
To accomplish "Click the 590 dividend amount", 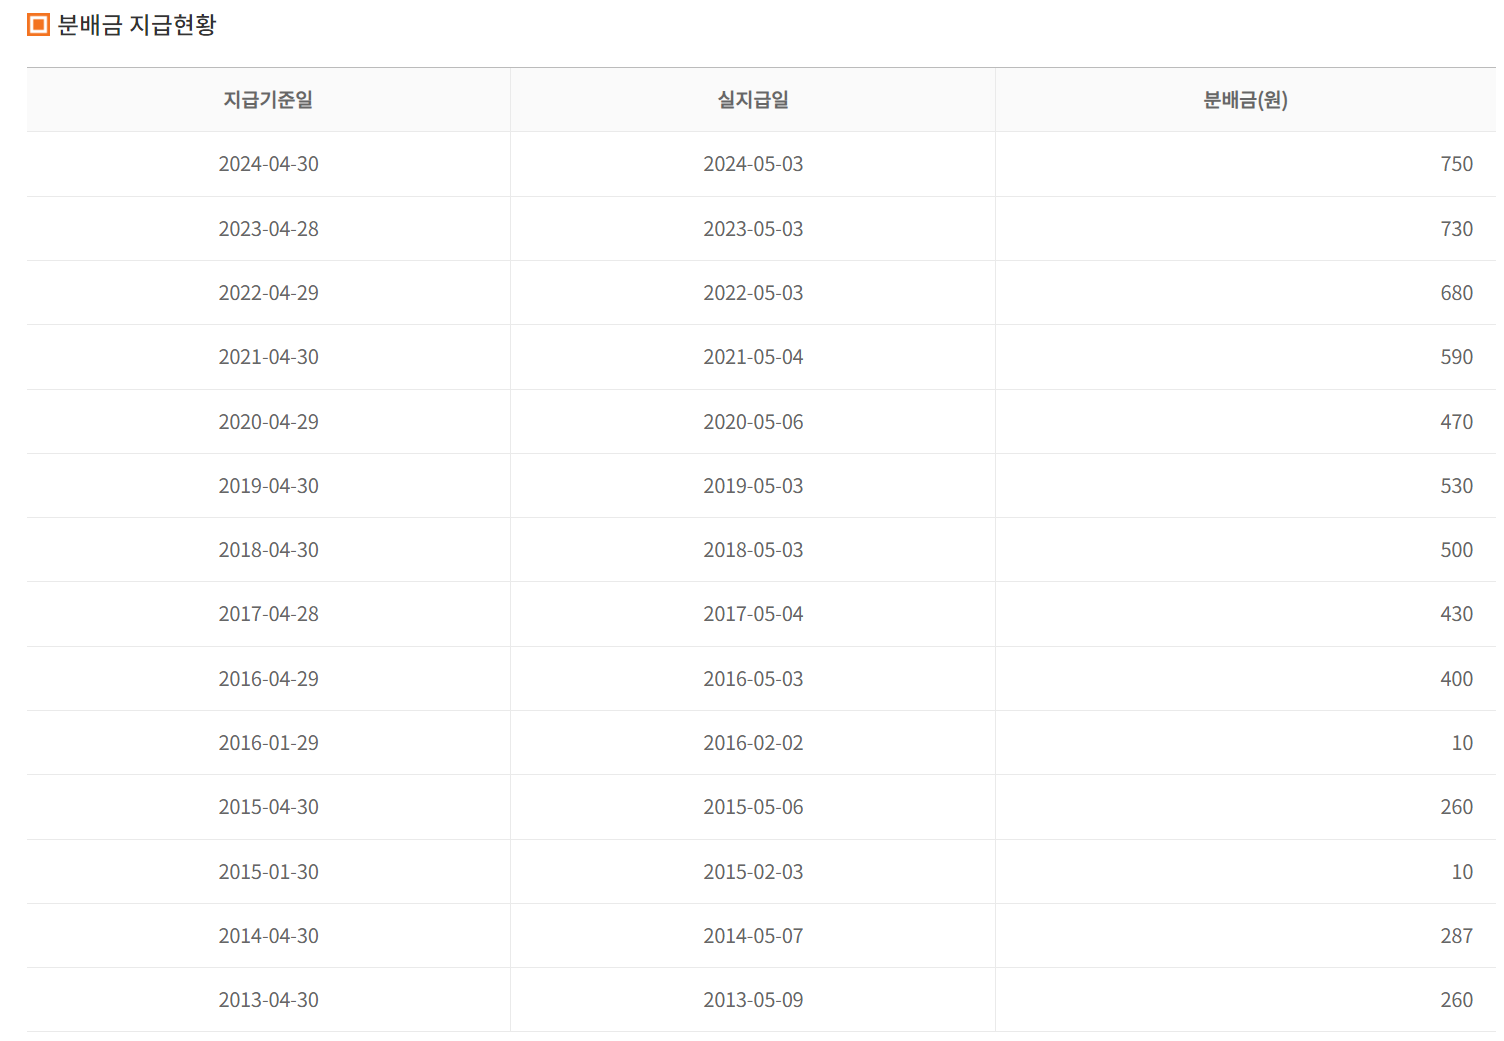I will click(x=1456, y=357).
